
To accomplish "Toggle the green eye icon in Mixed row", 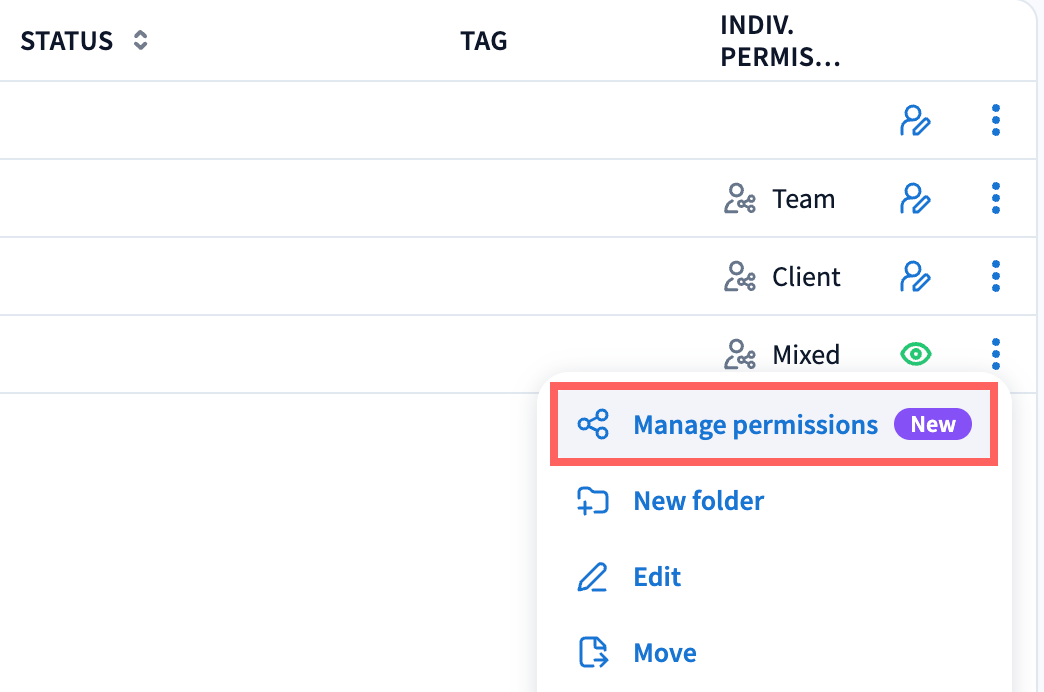I will [x=915, y=354].
